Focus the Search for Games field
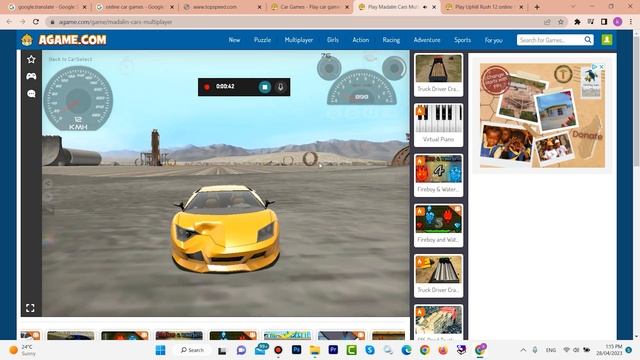The width and height of the screenshot is (640, 360). 550,40
